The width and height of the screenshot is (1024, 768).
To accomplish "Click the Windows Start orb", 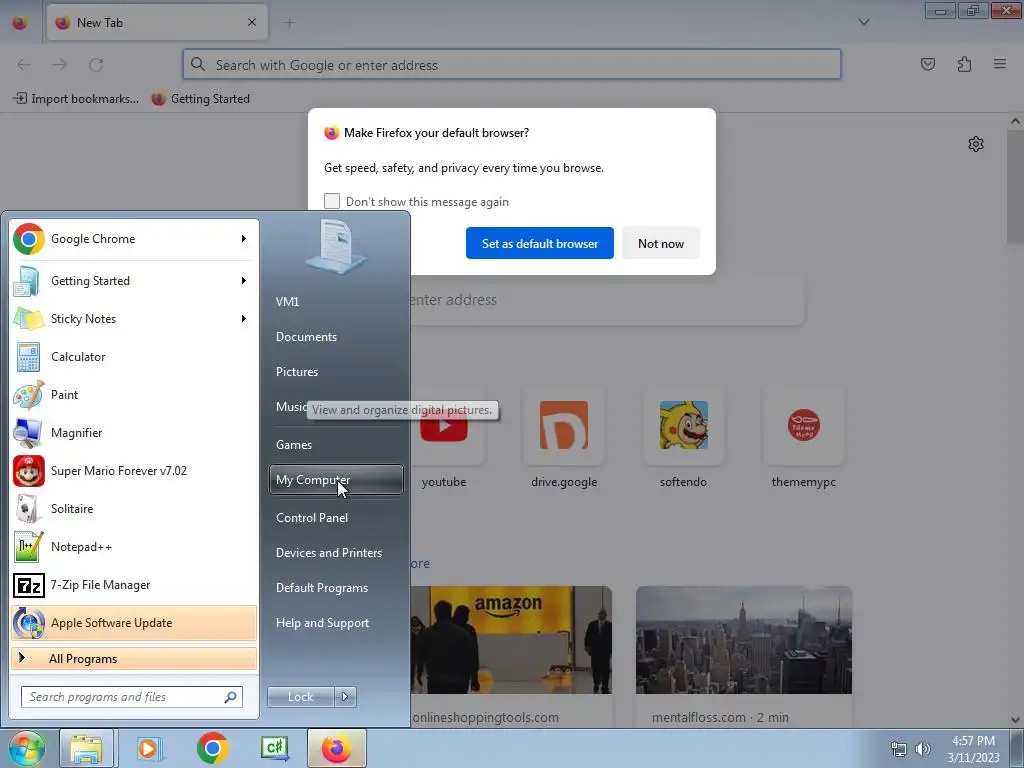I will [x=26, y=748].
